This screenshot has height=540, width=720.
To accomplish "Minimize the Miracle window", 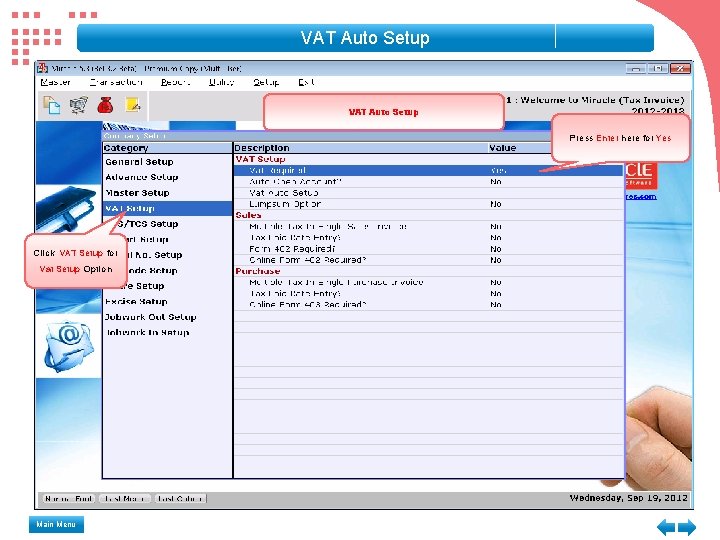I will (x=636, y=68).
